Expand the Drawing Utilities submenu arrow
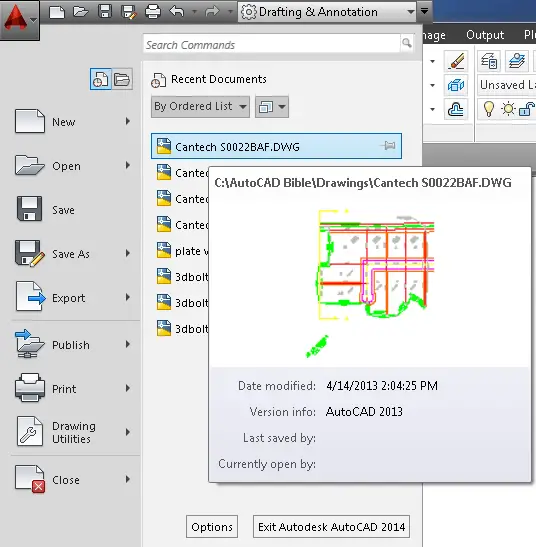536x547 pixels. [128, 432]
